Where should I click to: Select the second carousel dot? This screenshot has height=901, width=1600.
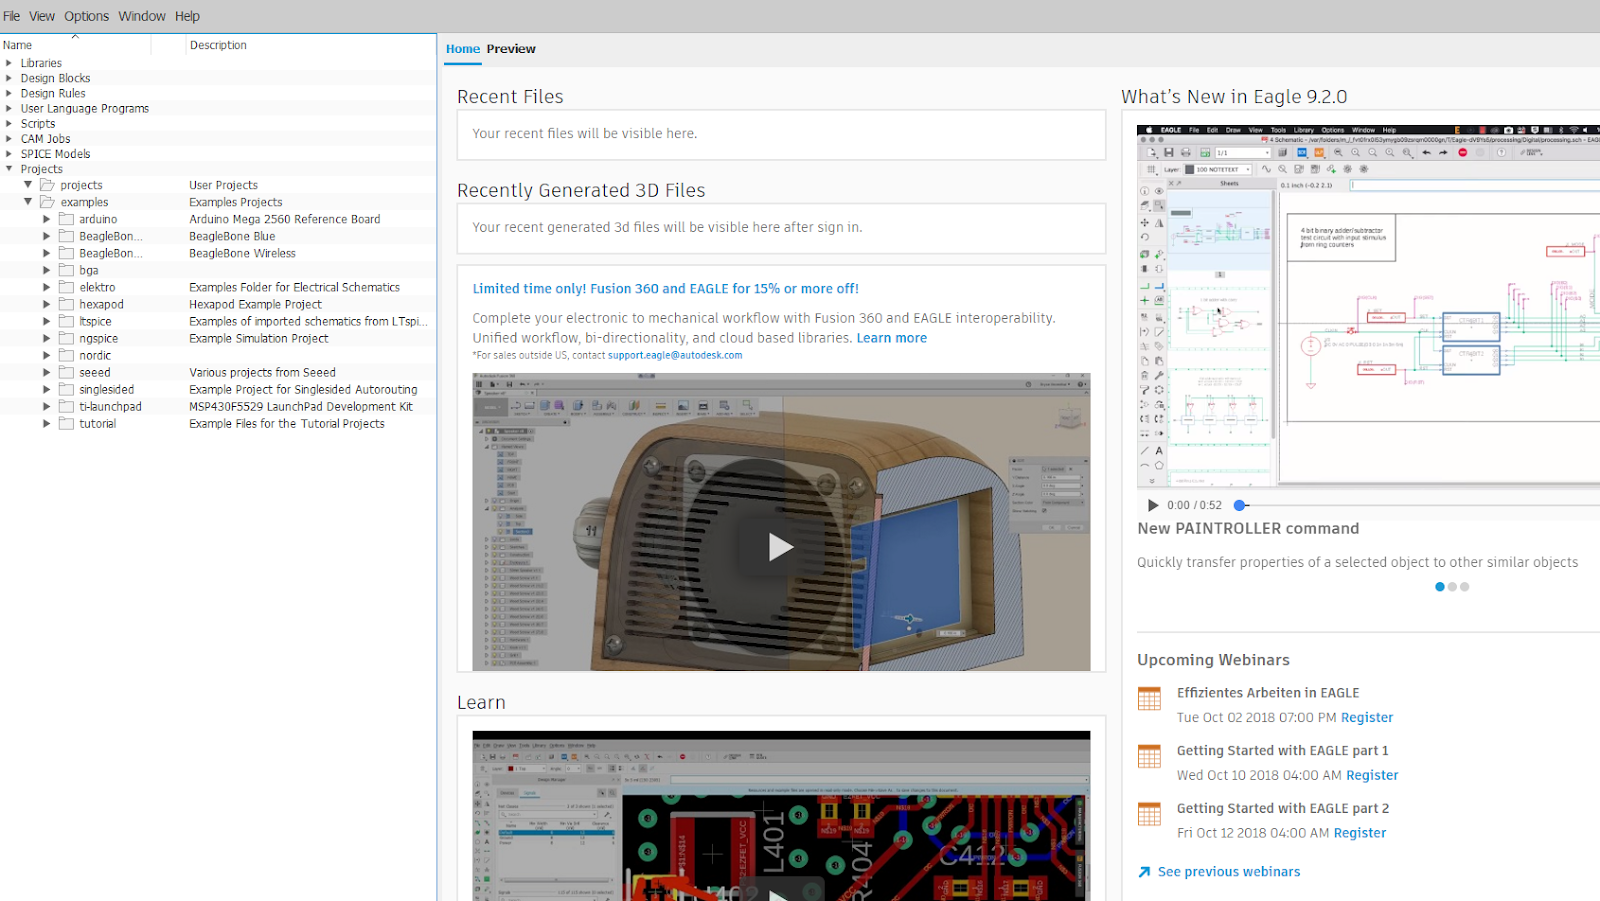(x=1452, y=587)
